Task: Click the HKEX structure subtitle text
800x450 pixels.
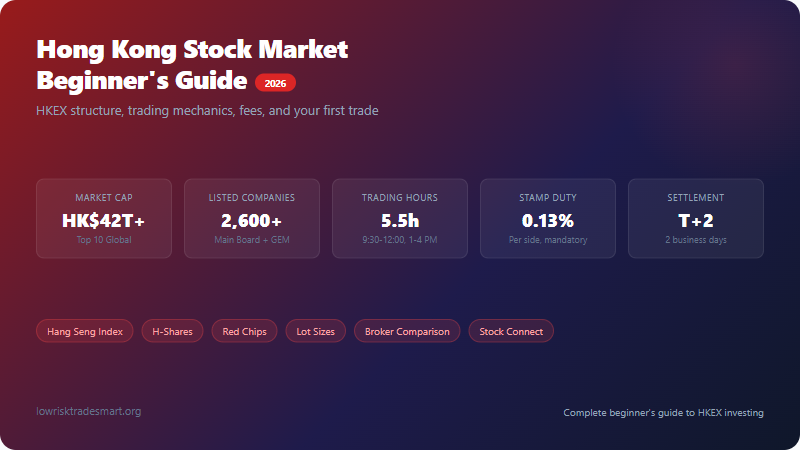Action: [207, 110]
